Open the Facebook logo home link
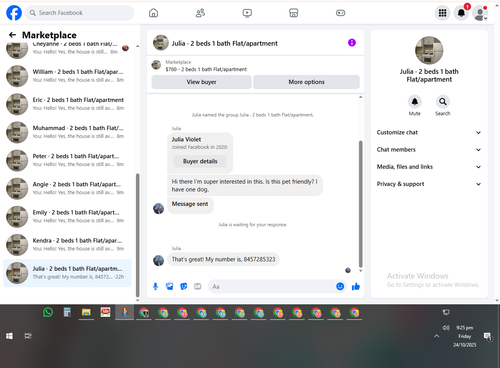This screenshot has height=368, width=500. [14, 13]
